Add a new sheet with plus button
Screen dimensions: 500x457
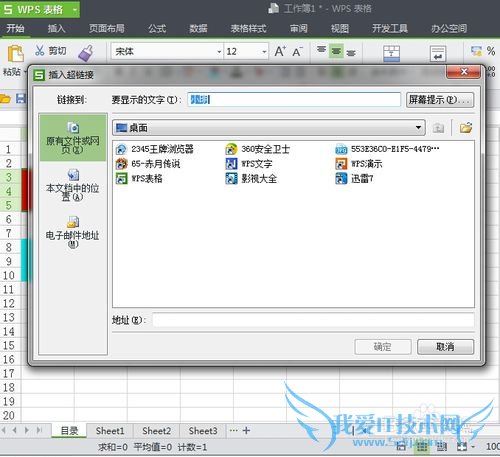coord(246,430)
